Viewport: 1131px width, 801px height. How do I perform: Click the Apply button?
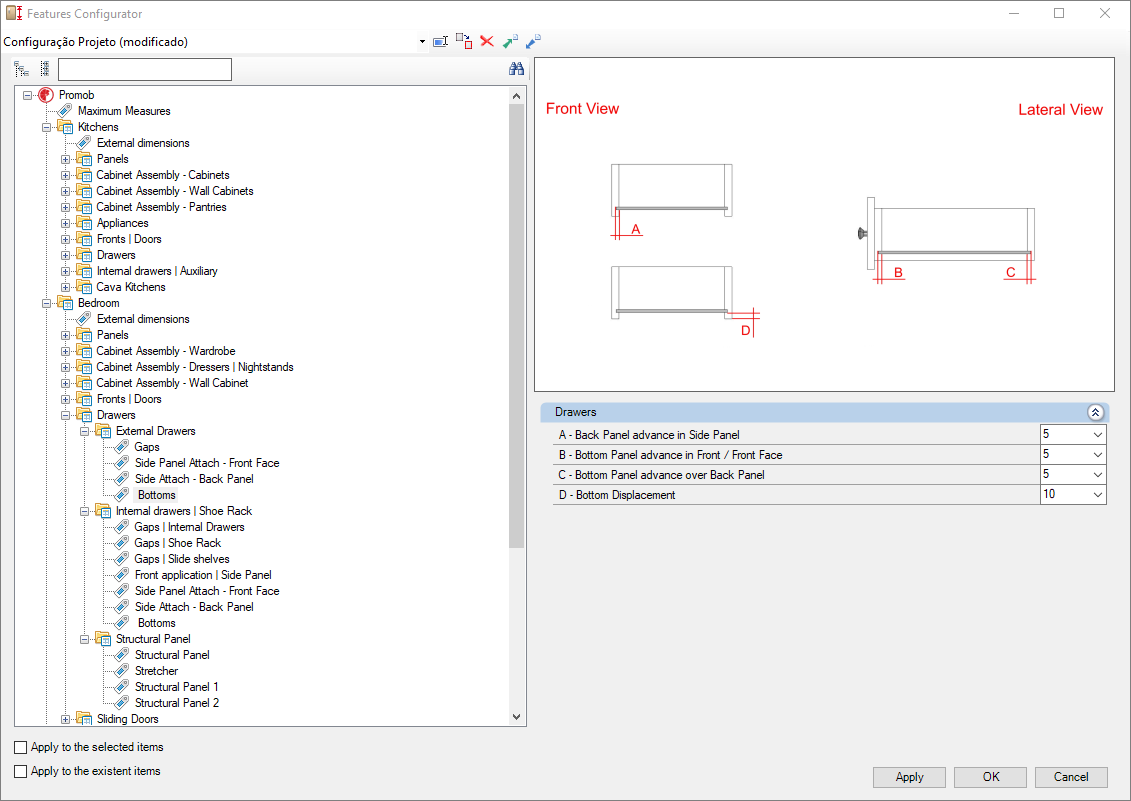909,777
